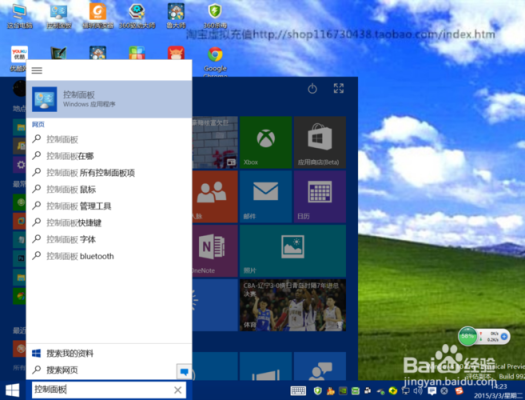Open Google Chrome desktop icon
This screenshot has height=400, width=525.
pyautogui.click(x=215, y=60)
